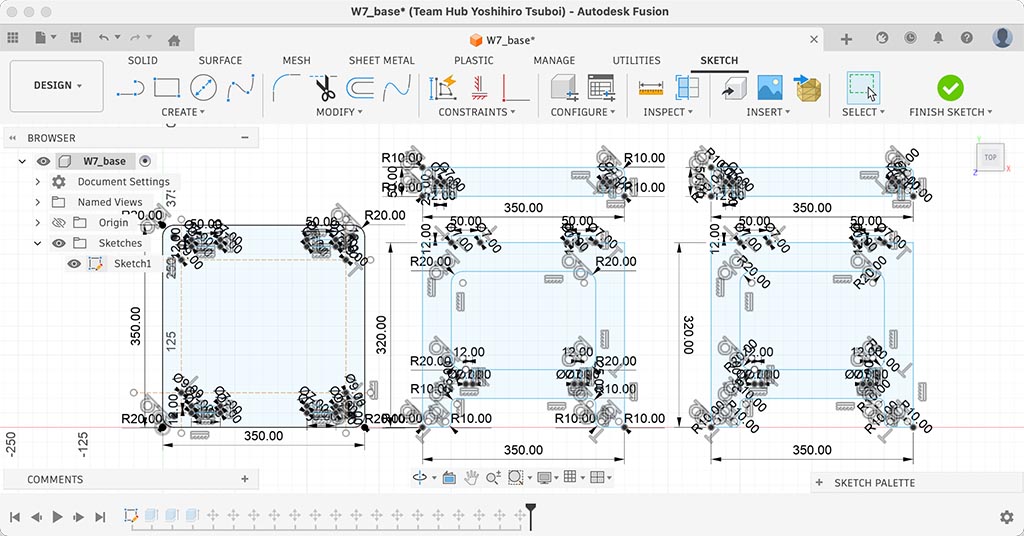
Task: Toggle visibility of Sketch1
Action: click(x=74, y=264)
